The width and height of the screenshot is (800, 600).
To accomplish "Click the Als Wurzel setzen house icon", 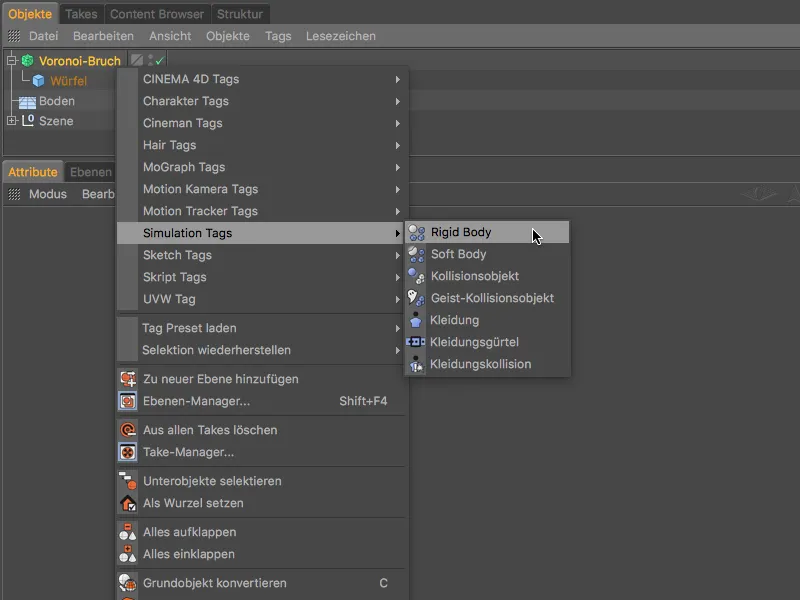I will pos(128,503).
